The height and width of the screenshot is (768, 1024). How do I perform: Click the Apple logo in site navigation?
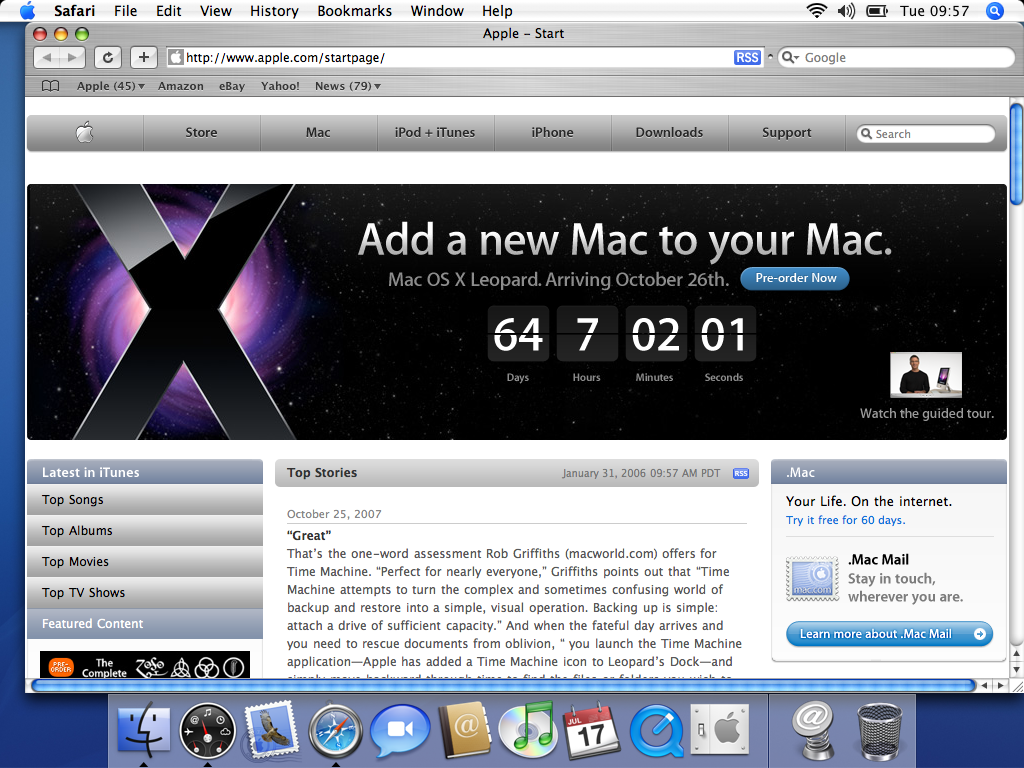(x=85, y=133)
